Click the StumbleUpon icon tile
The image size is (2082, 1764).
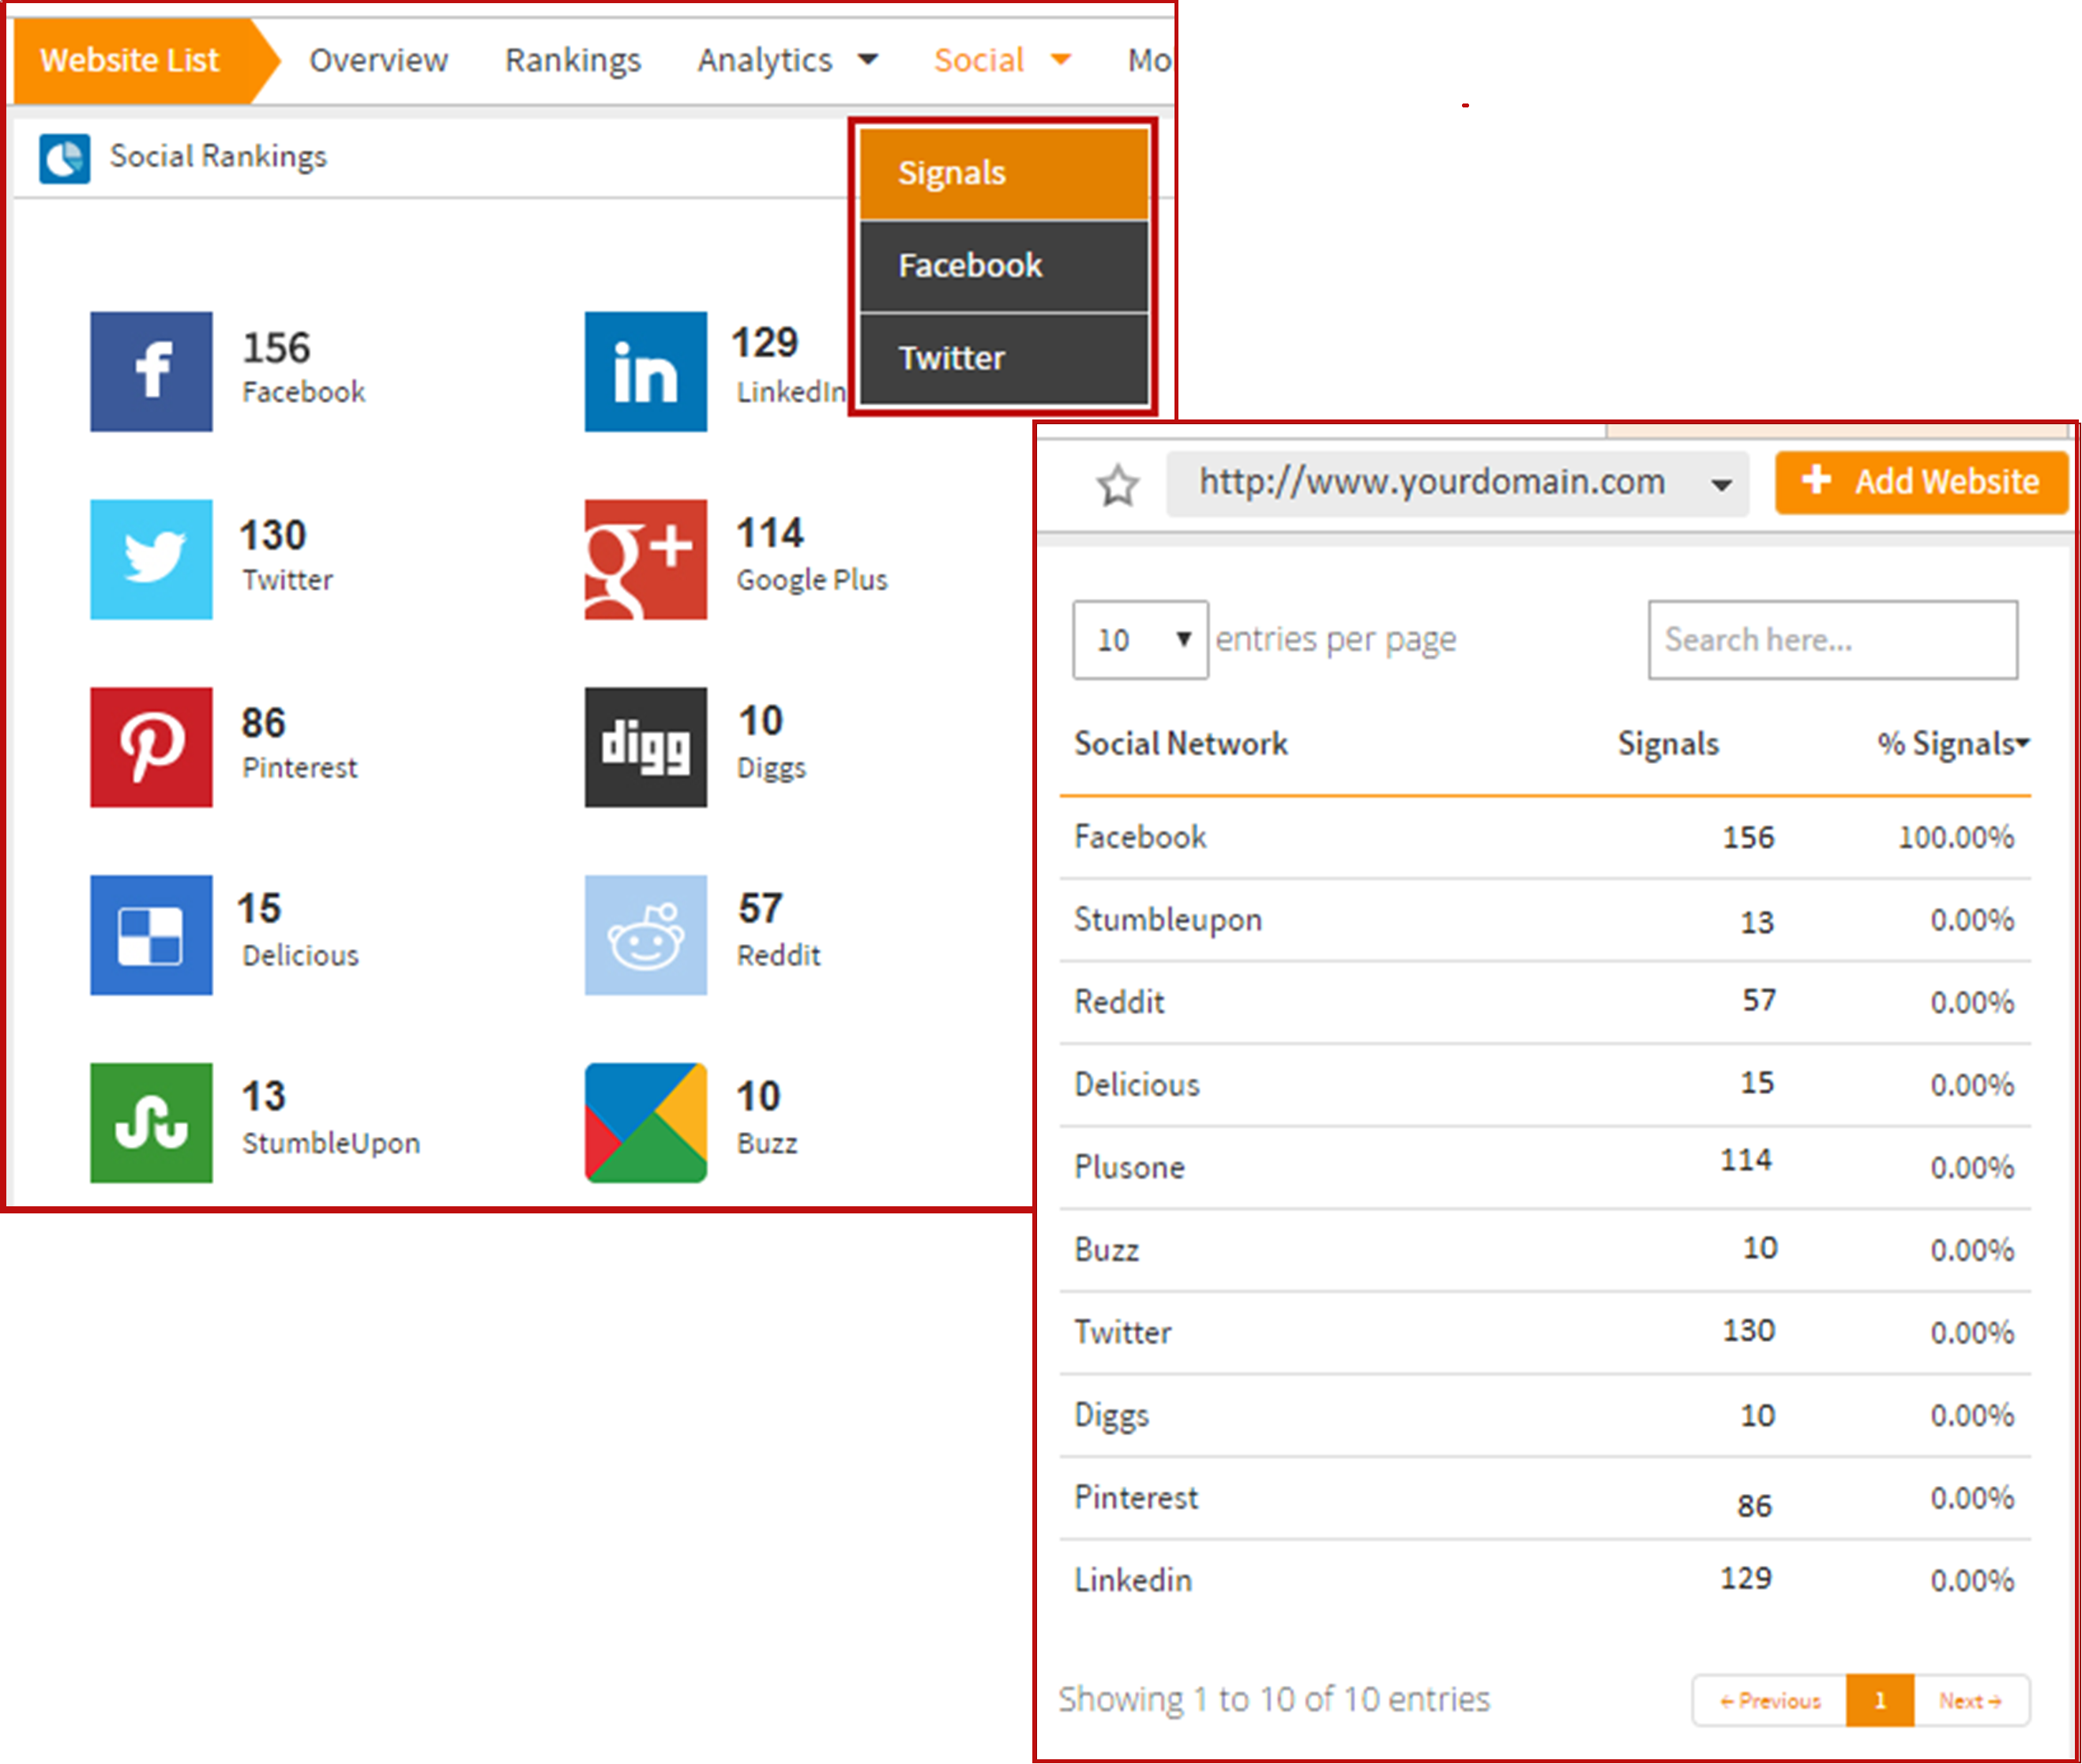pyautogui.click(x=151, y=1123)
